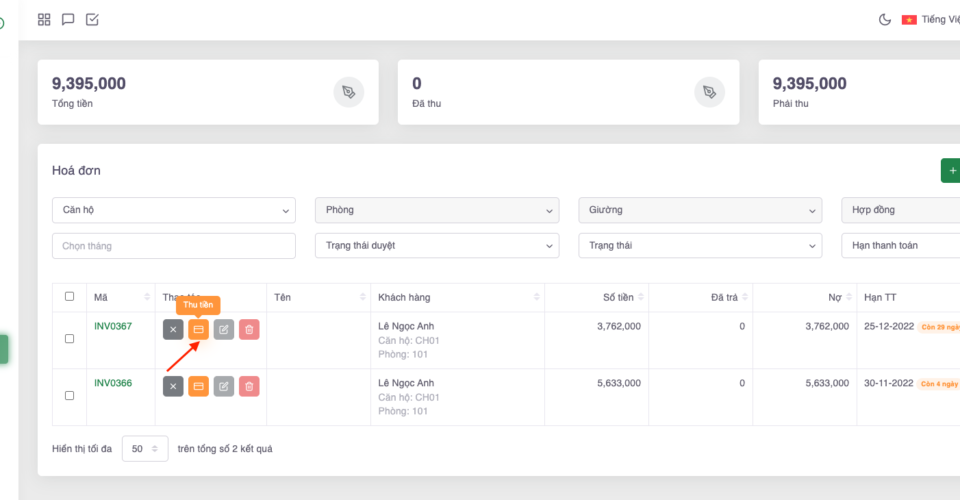Viewport: 960px width, 500px height.
Task: Open the Phòng dropdown filter
Action: [x=436, y=210]
